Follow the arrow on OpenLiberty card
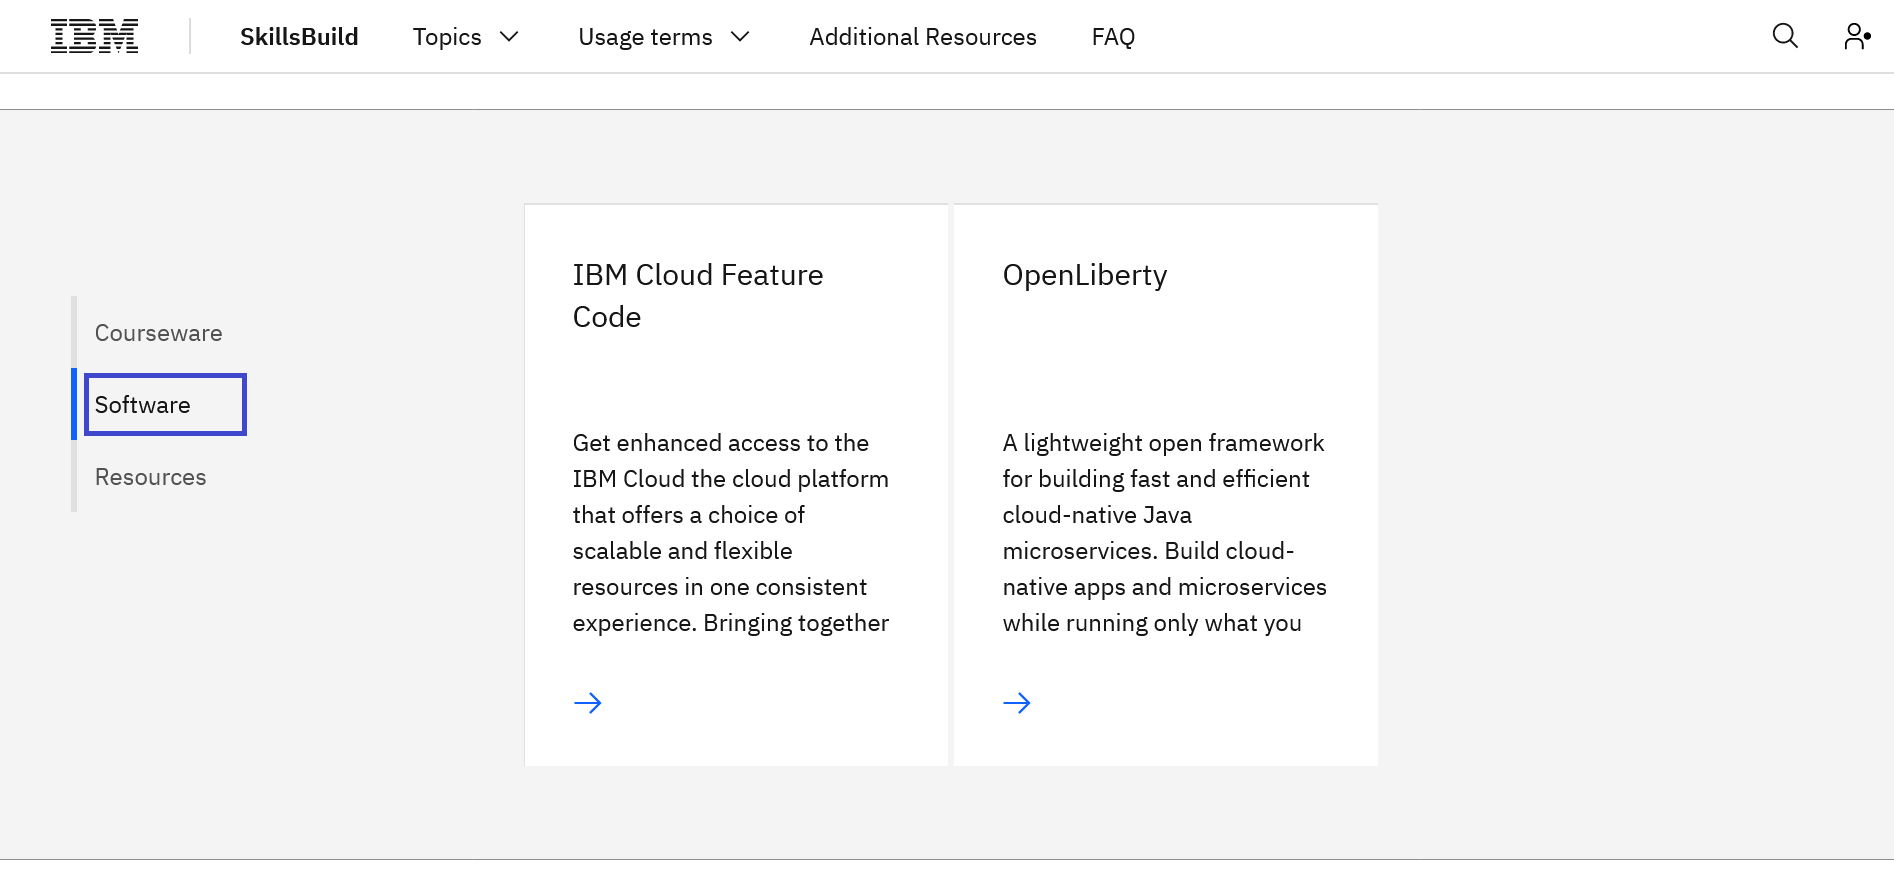 click(1017, 703)
